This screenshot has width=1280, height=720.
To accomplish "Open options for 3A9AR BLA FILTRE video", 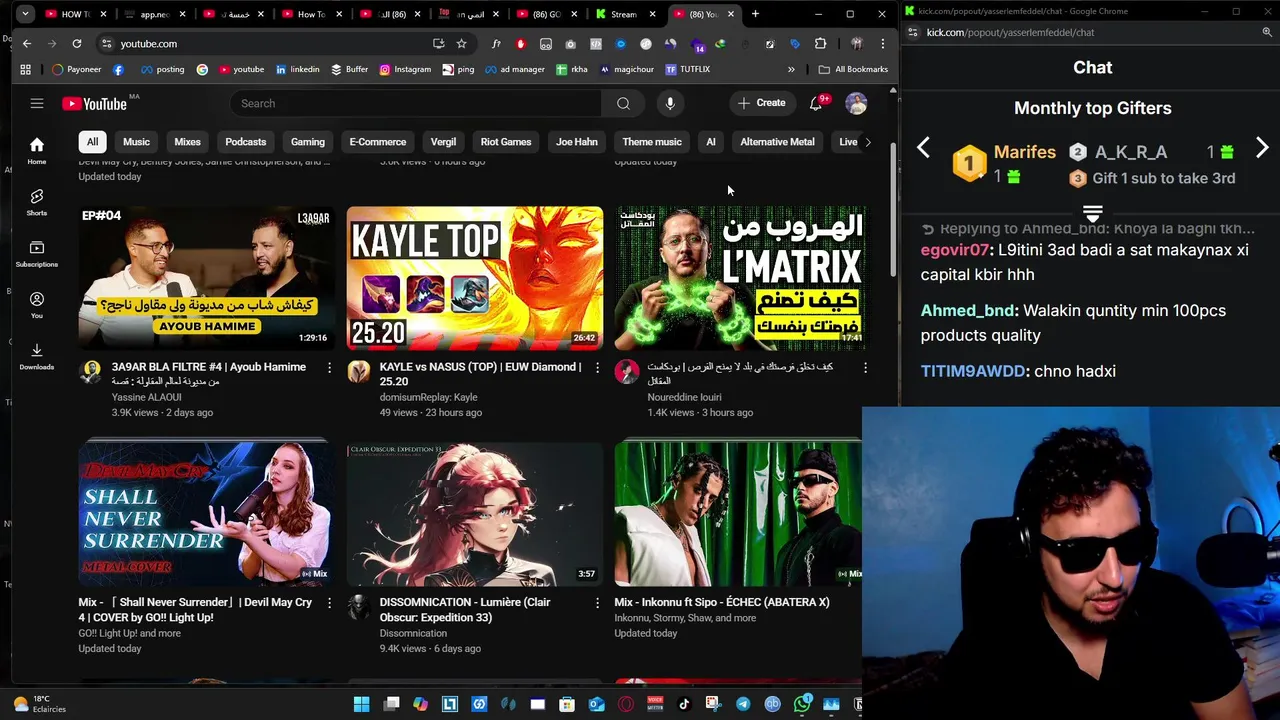I will (x=329, y=368).
